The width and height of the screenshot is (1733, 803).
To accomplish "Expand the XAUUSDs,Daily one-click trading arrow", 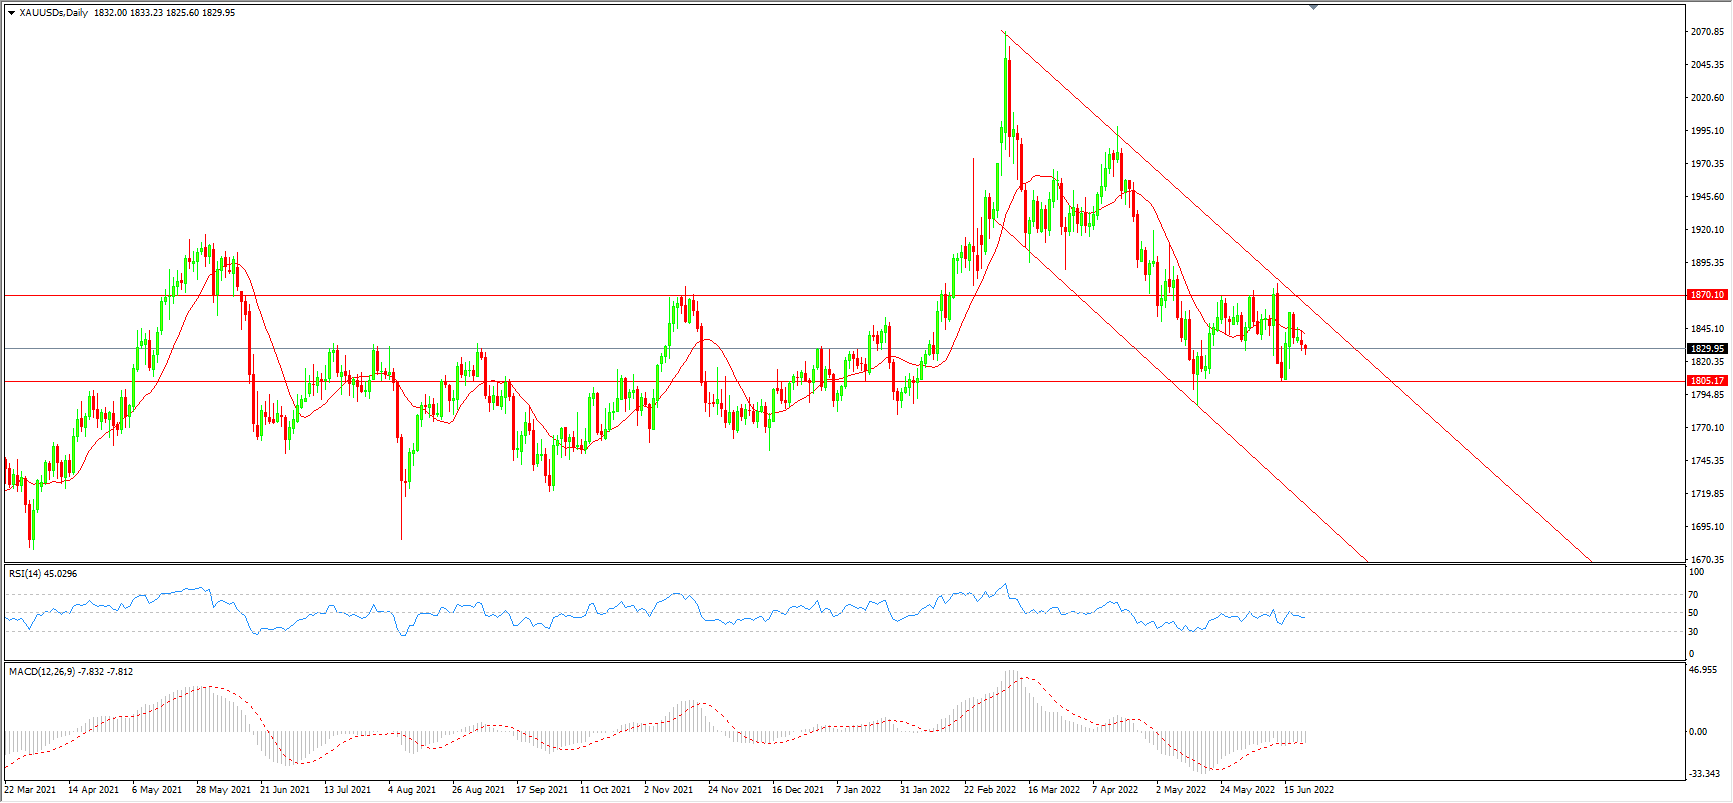I will [12, 13].
